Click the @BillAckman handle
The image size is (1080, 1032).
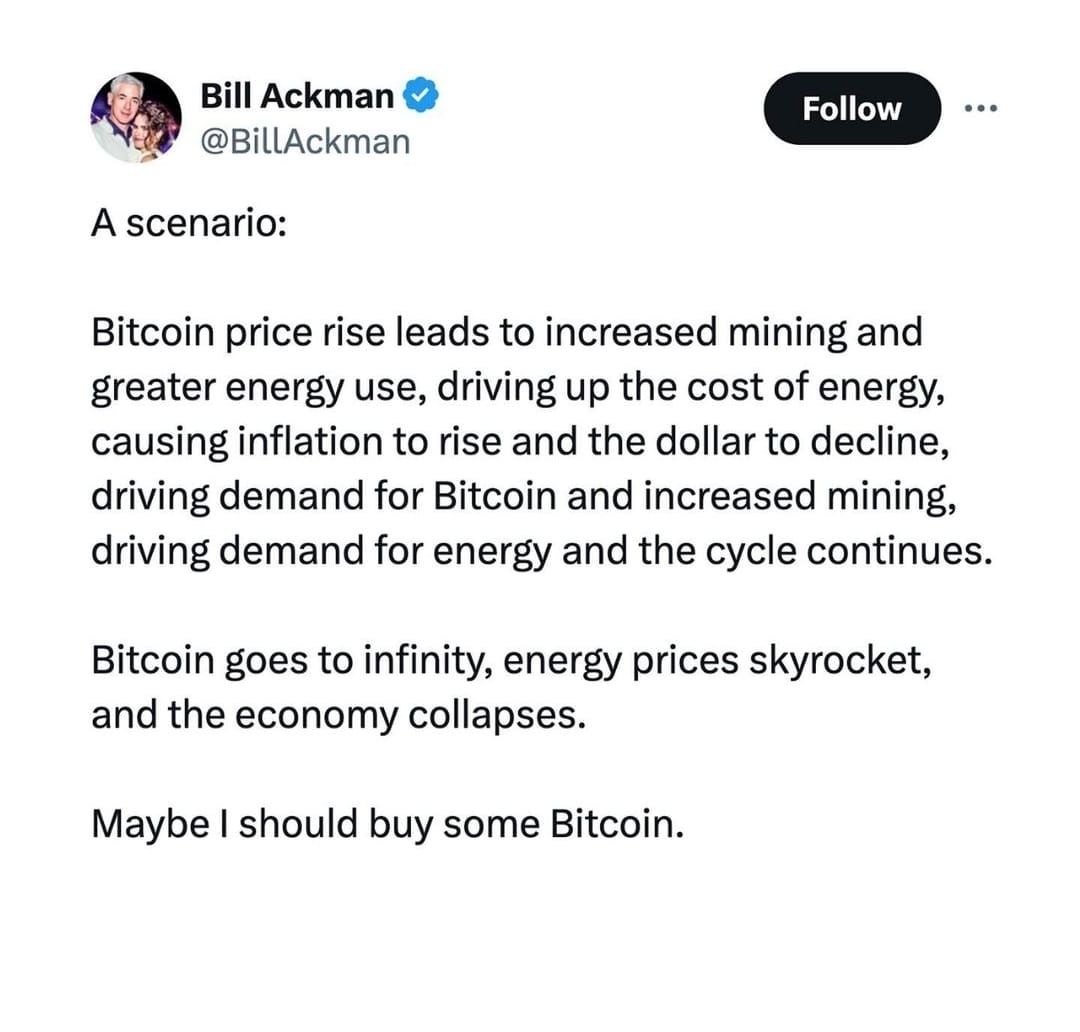pos(305,141)
